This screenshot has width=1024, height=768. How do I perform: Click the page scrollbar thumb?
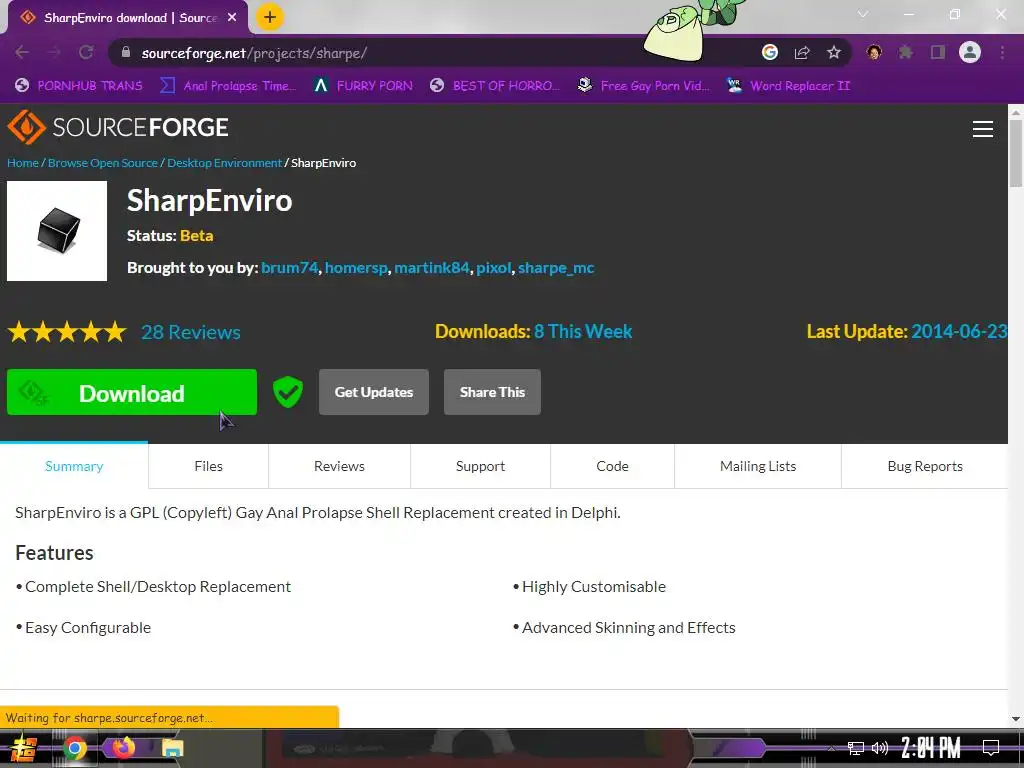(1016, 153)
